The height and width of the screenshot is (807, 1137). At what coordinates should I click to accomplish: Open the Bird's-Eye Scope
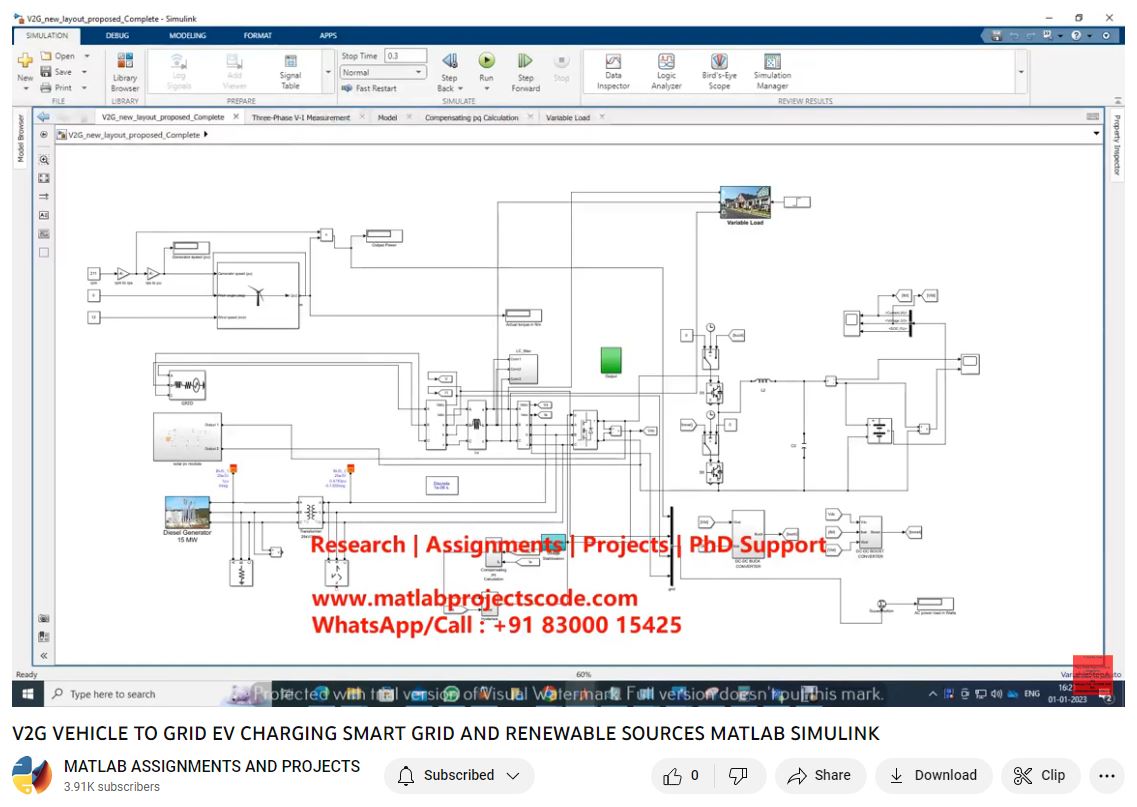click(x=717, y=70)
